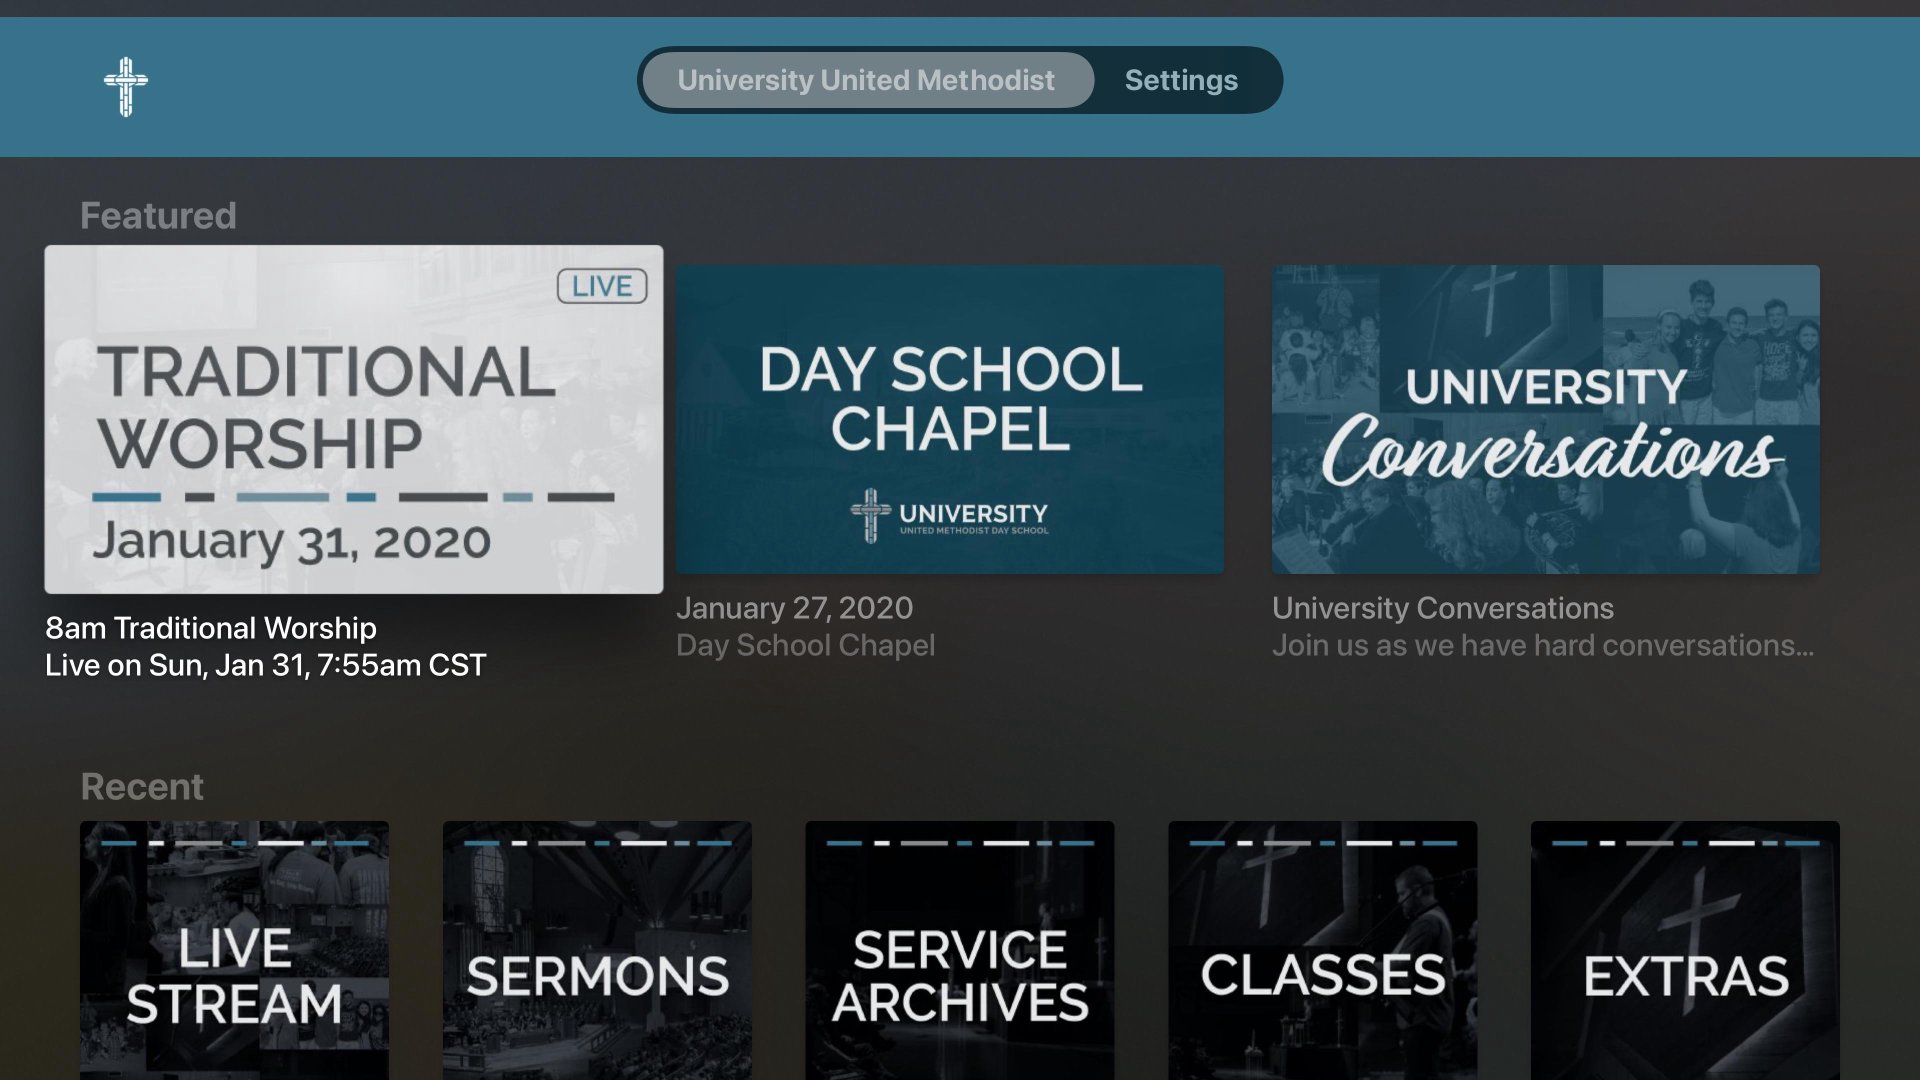Click 'Day School Chapel' caption below thumbnail
This screenshot has width=1920, height=1080.
(x=805, y=646)
